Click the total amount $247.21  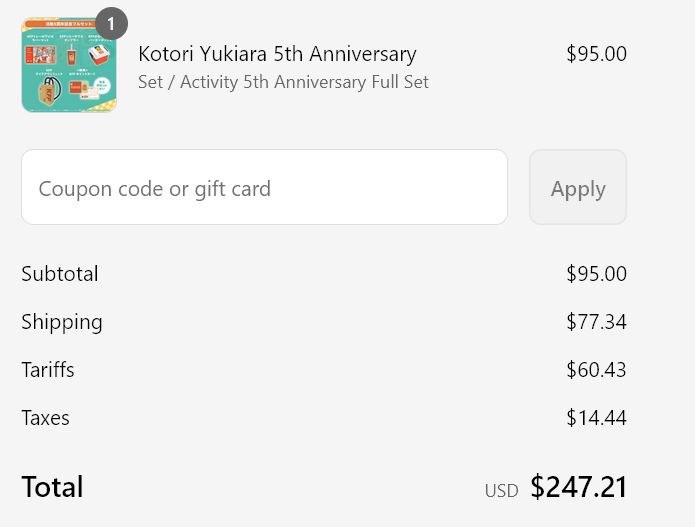pyautogui.click(x=578, y=487)
